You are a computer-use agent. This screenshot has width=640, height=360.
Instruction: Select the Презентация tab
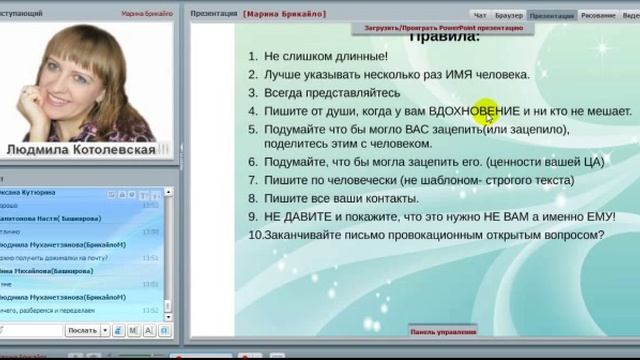[x=552, y=16]
